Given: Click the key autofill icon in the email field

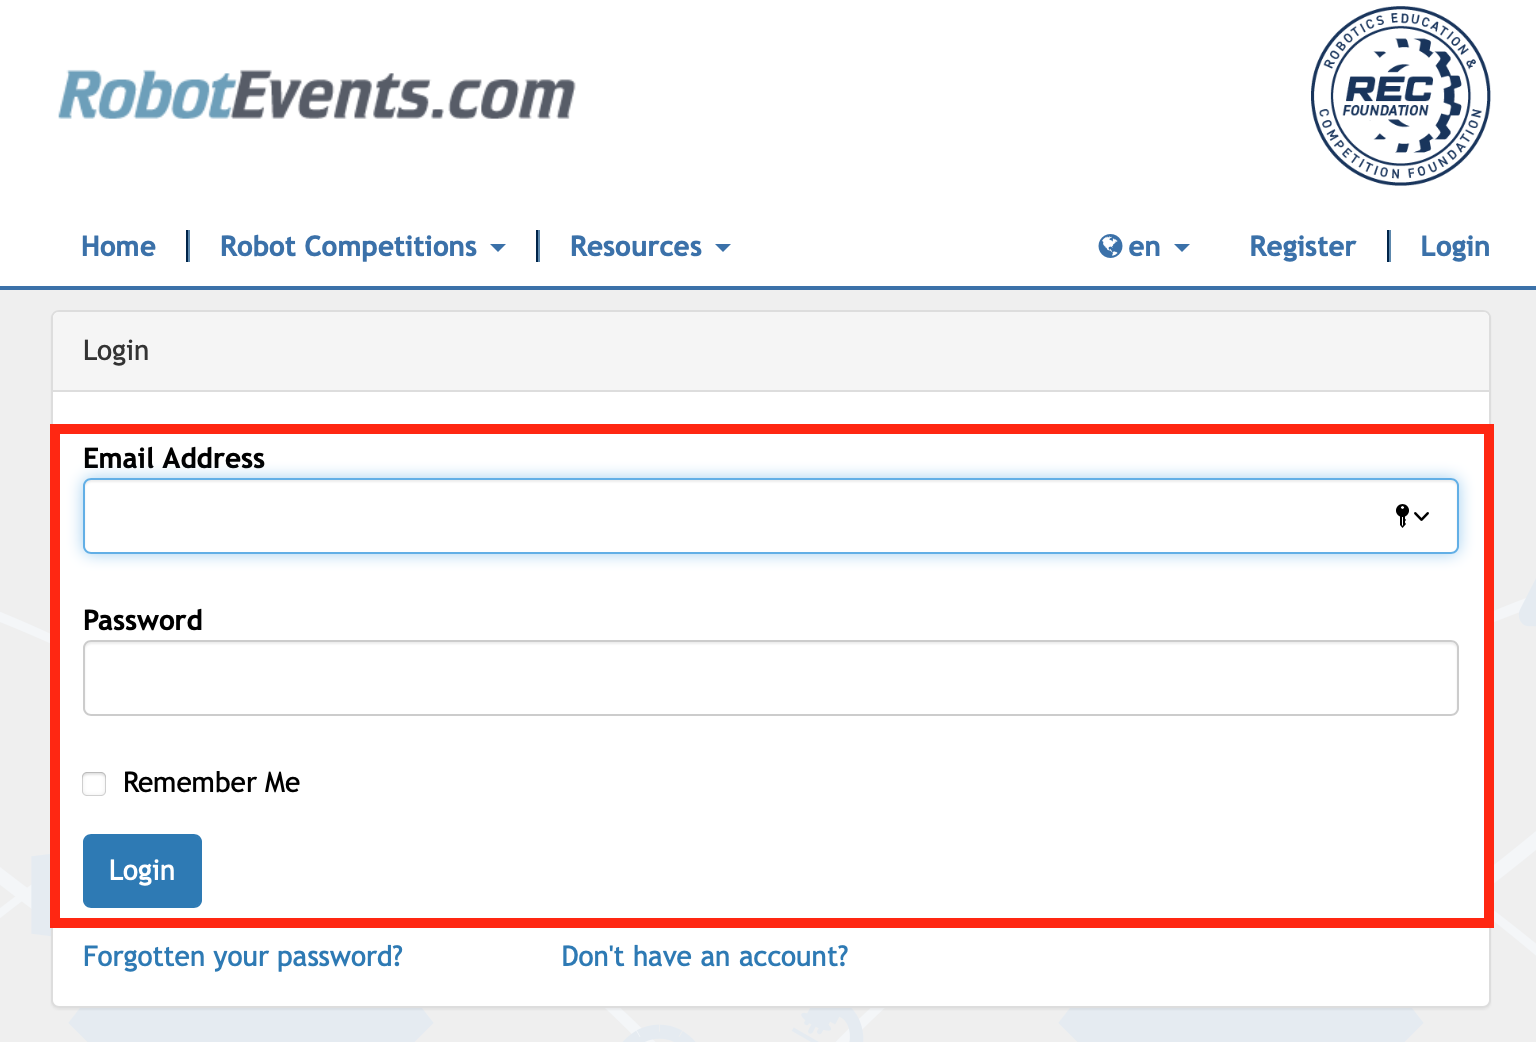Looking at the screenshot, I should [x=1402, y=516].
